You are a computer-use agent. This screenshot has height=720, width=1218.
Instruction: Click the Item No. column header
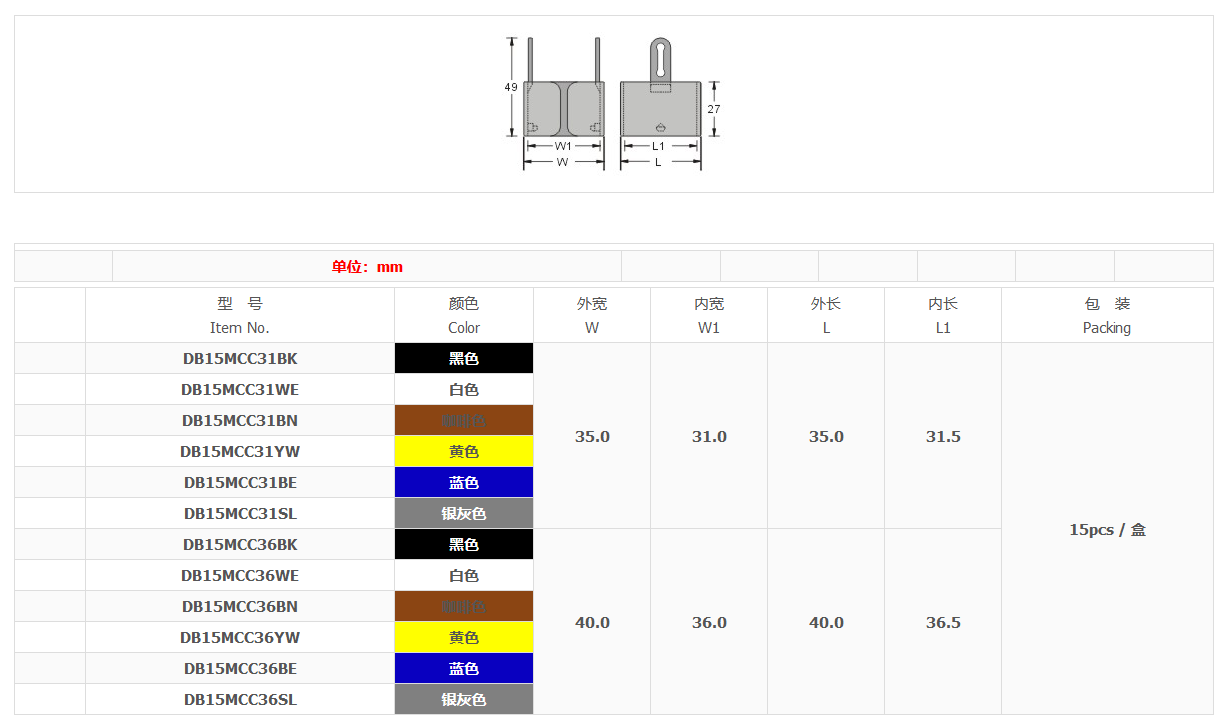click(240, 315)
